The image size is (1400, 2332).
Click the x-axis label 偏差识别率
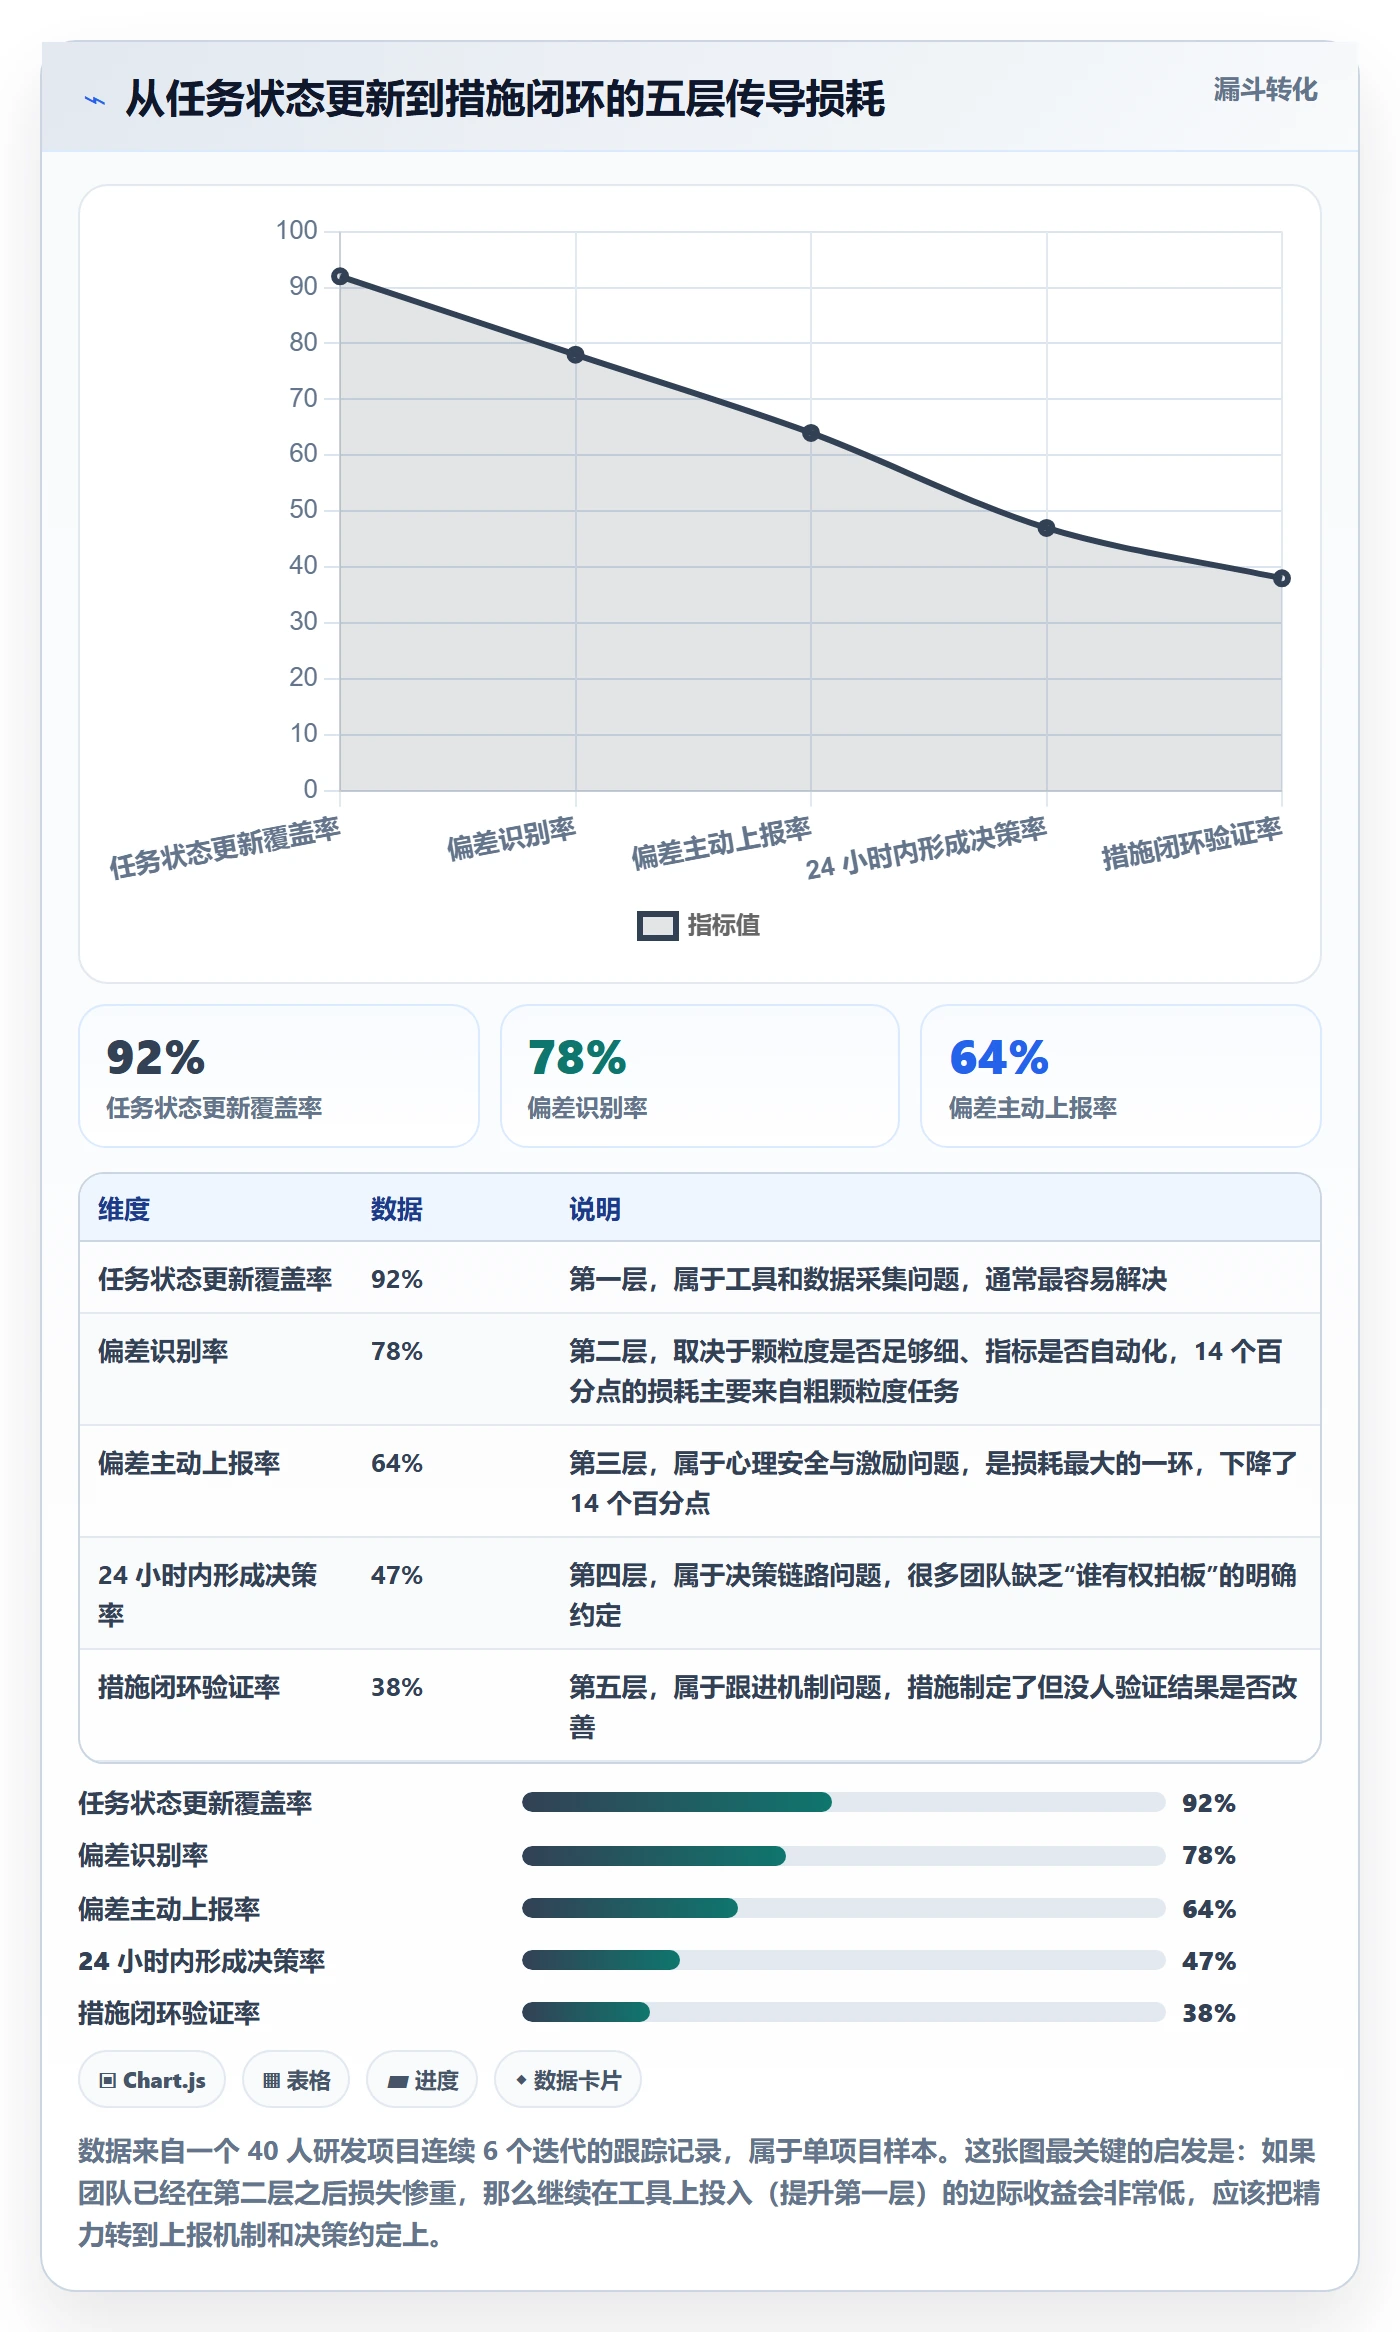[511, 838]
